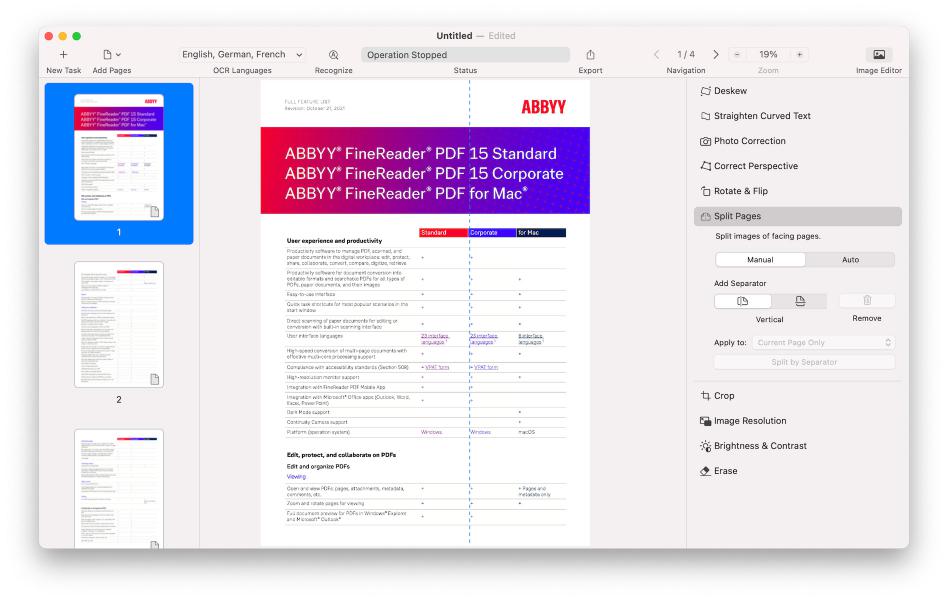Click the Operation Stopped status field

466,54
